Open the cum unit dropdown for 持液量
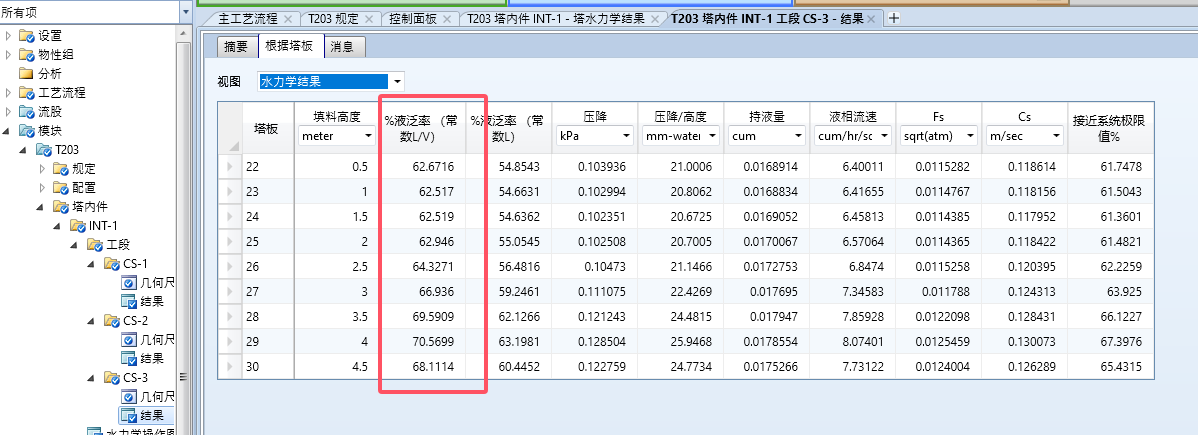Viewport: 1198px width, 435px height. (798, 136)
